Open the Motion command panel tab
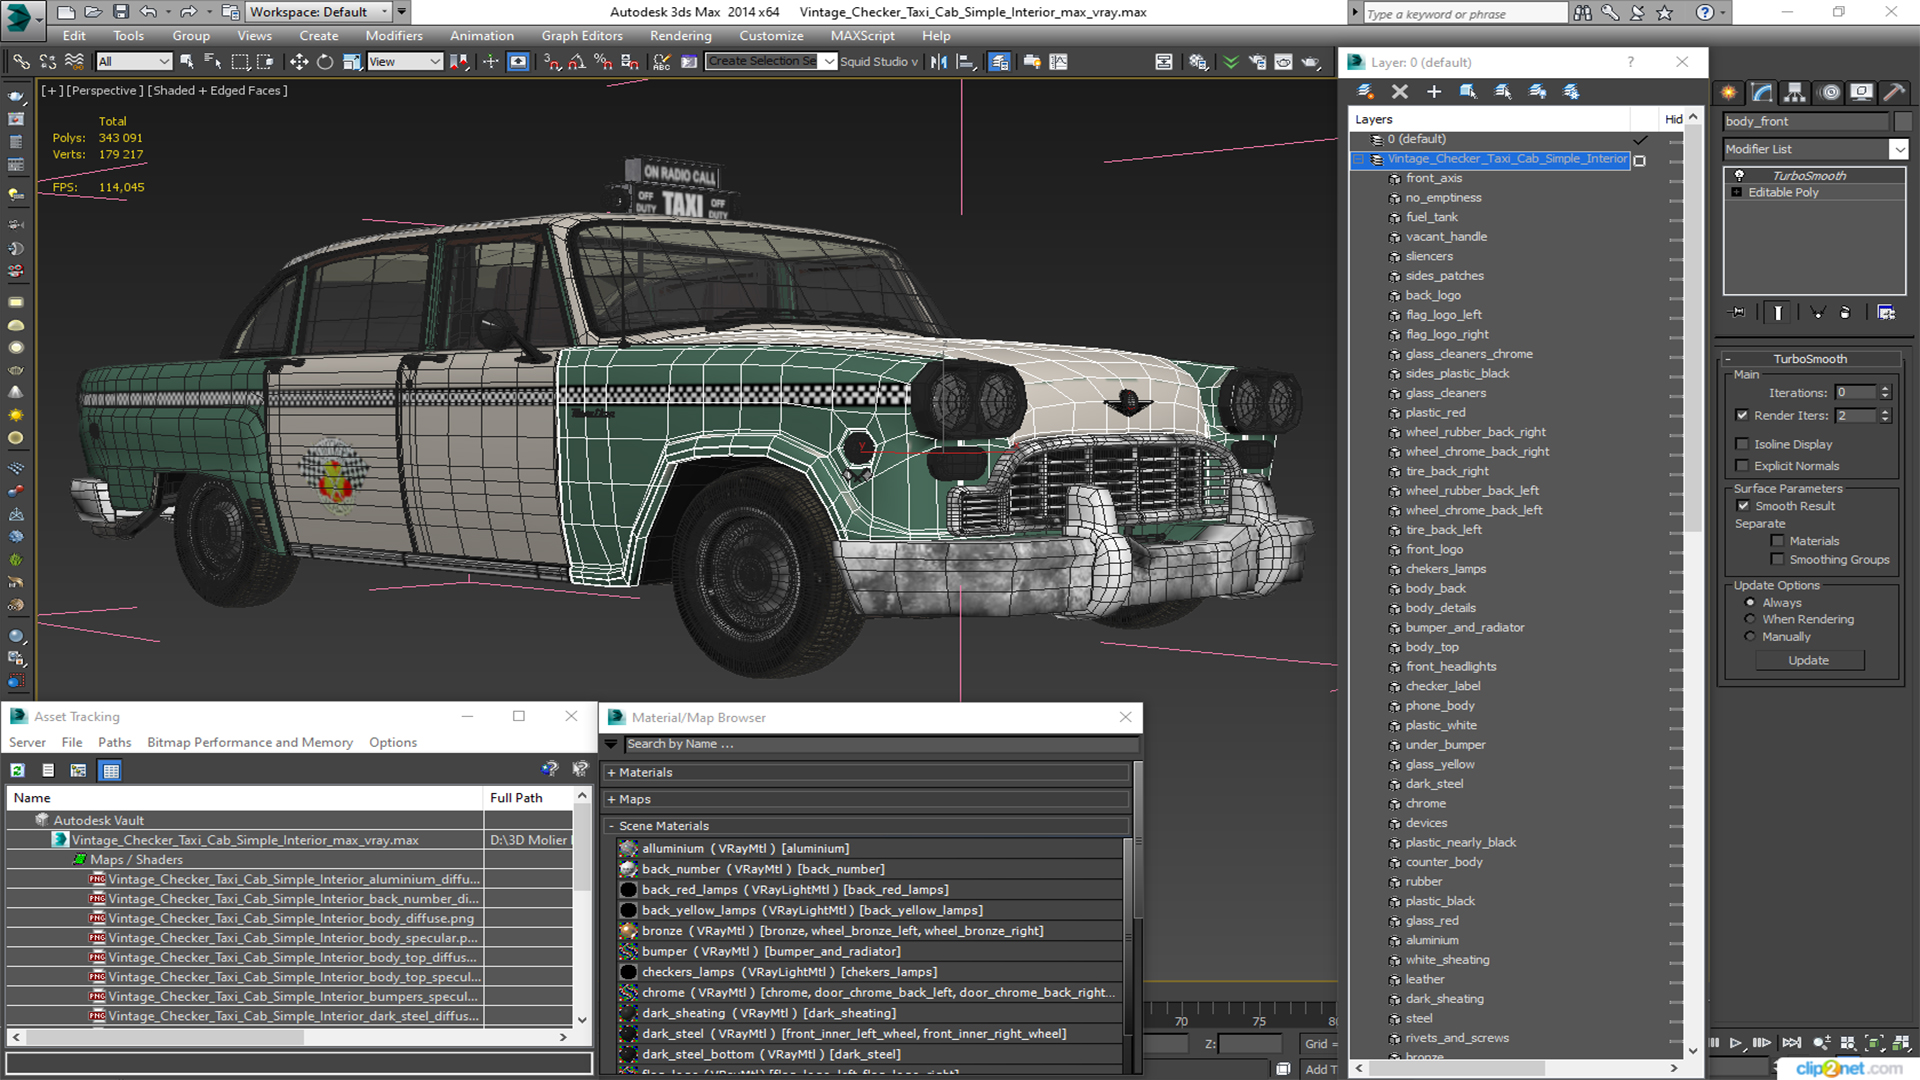Image resolution: width=1920 pixels, height=1080 pixels. [1830, 93]
